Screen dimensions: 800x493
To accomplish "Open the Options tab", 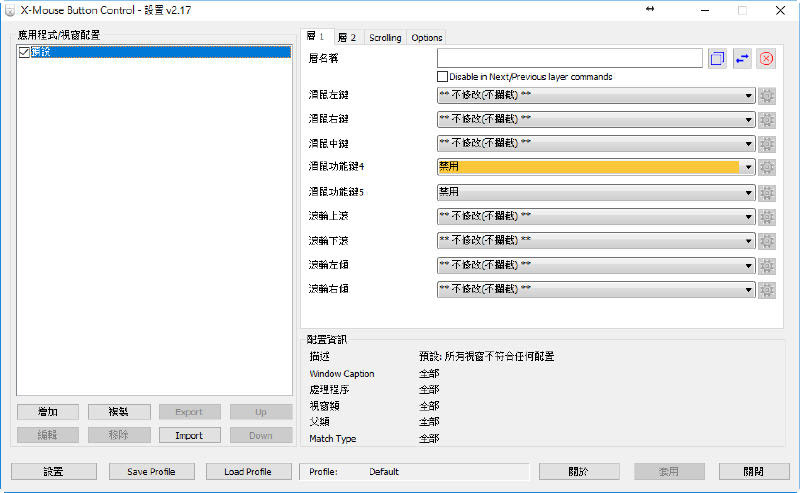I will [x=427, y=38].
